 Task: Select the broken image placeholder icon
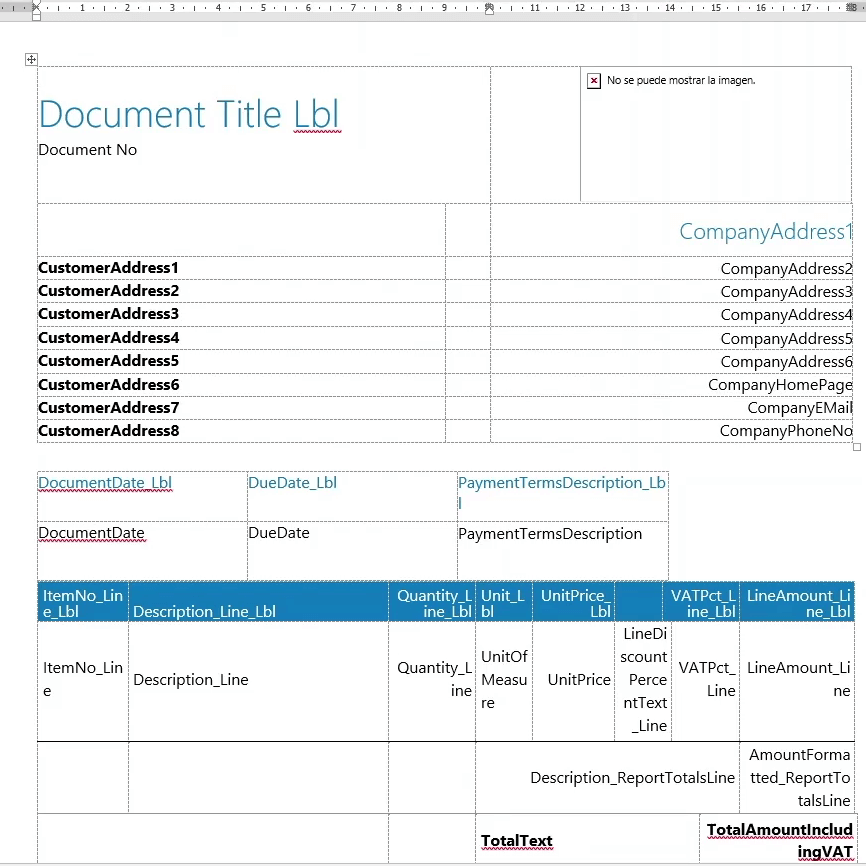594,80
